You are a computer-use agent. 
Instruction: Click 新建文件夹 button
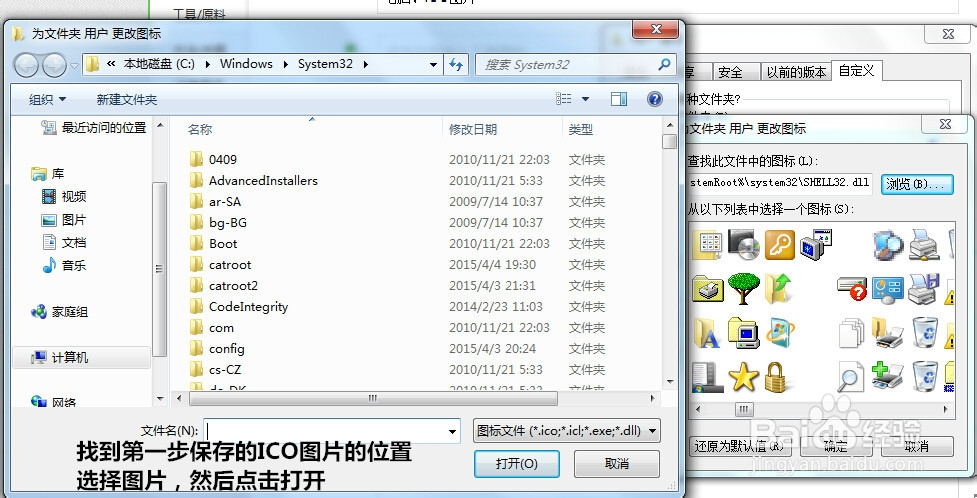[126, 99]
